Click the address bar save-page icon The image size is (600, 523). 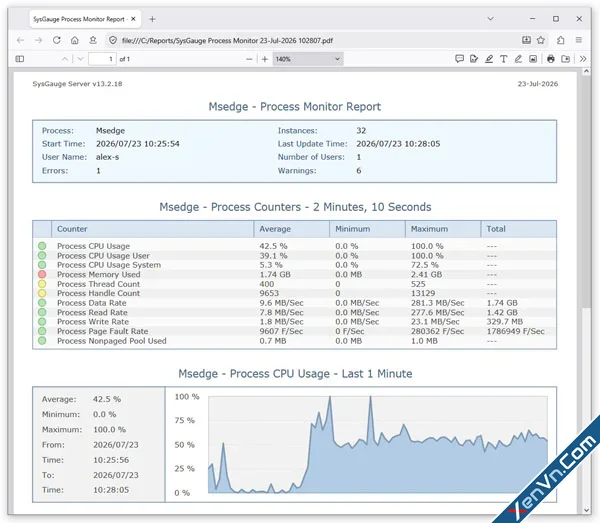pos(527,40)
